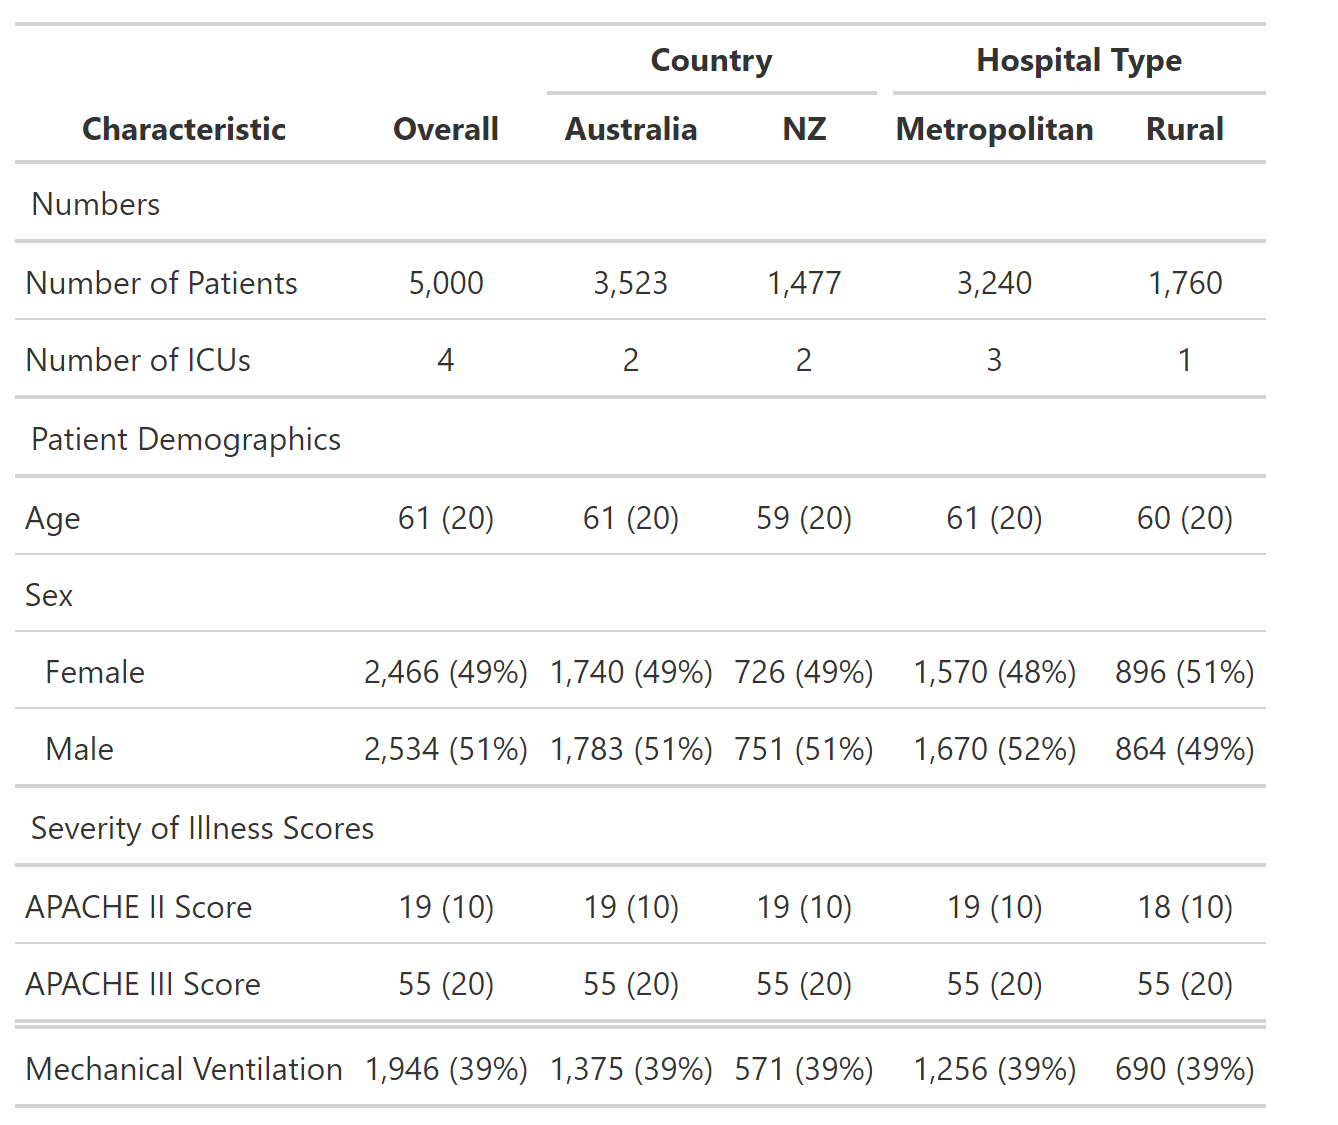Click the Mechanical Ventilation row label
Viewport: 1338px width, 1125px height.
(x=184, y=1069)
